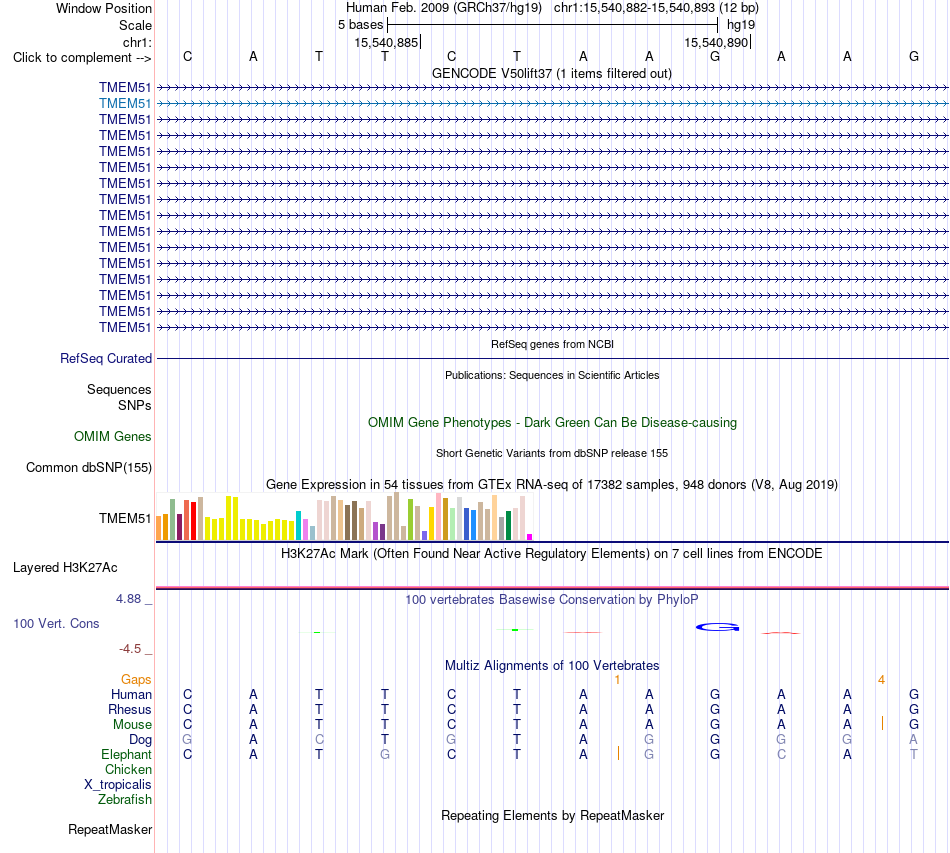The width and height of the screenshot is (950, 853).
Task: Select the Chicken alignment row label
Action: coord(128,769)
